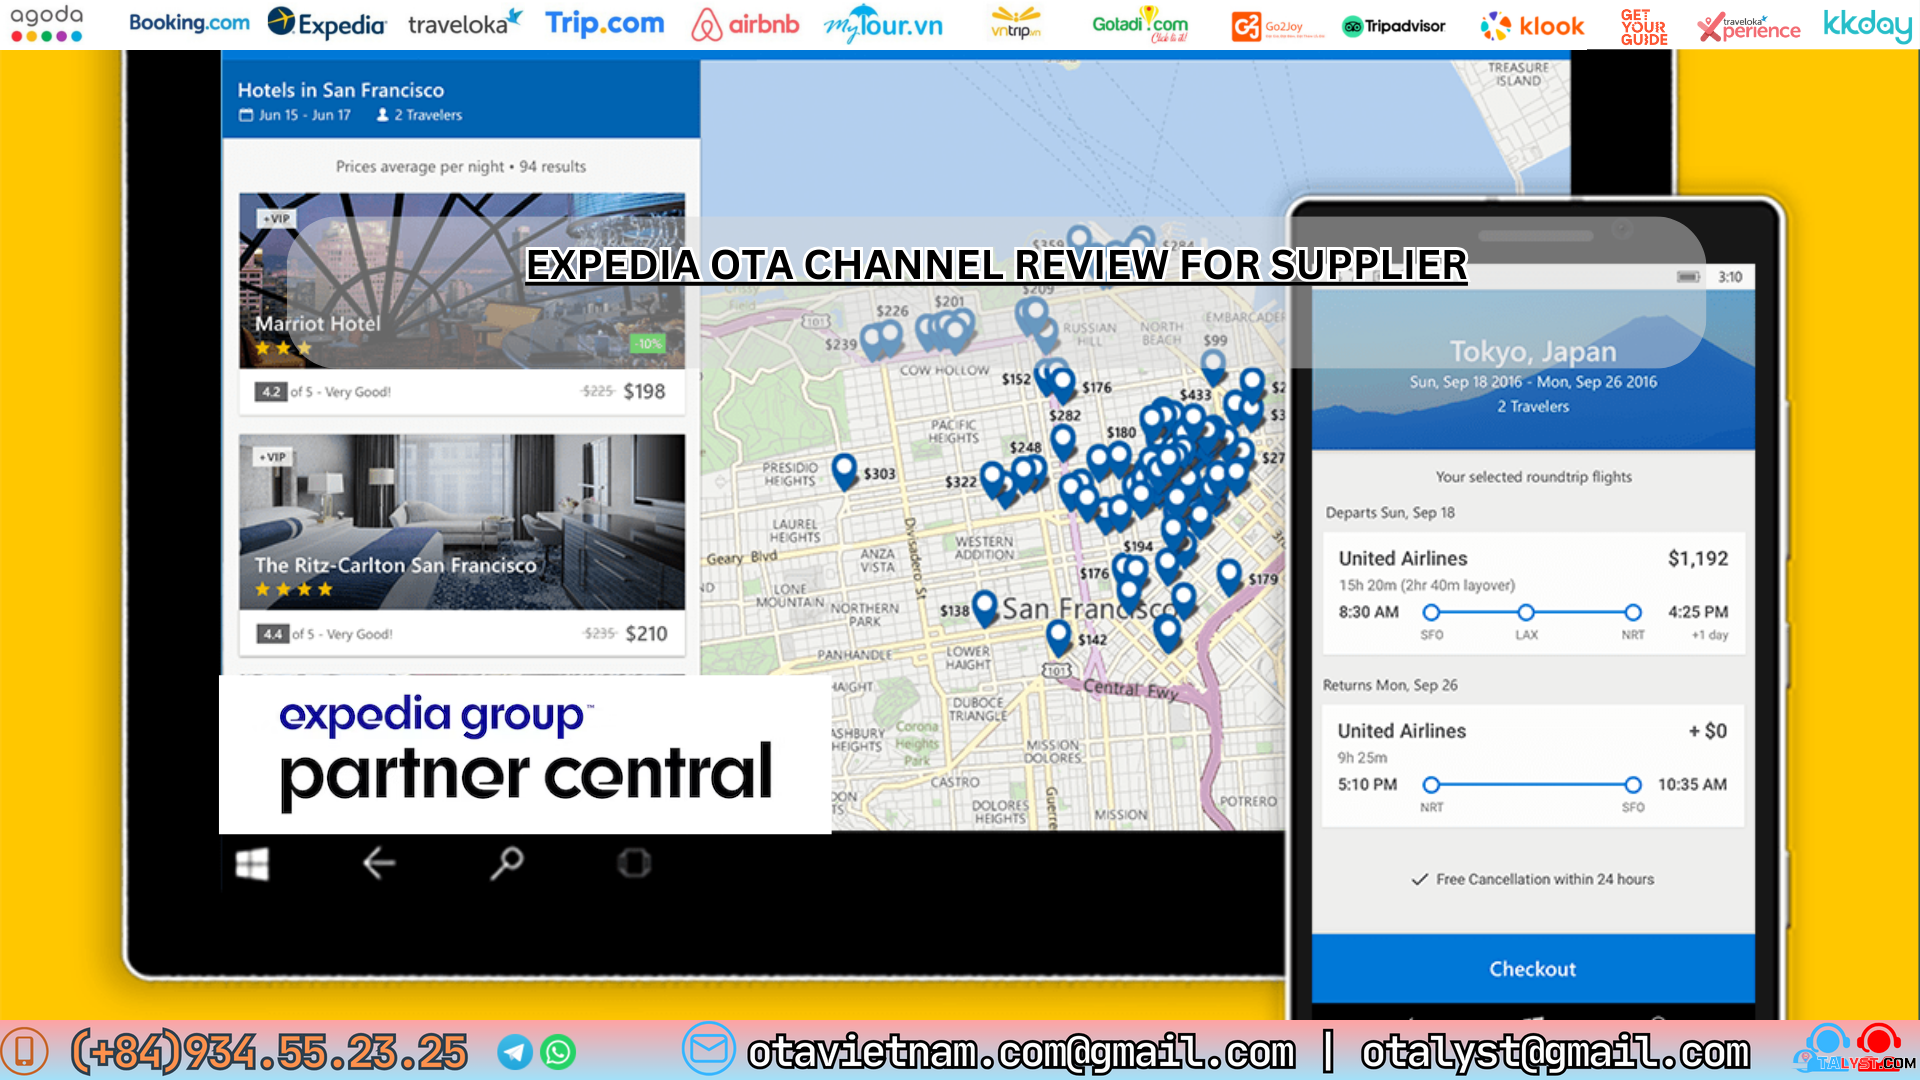This screenshot has height=1080, width=1920.
Task: Open the Expedia logo
Action: pos(327,24)
